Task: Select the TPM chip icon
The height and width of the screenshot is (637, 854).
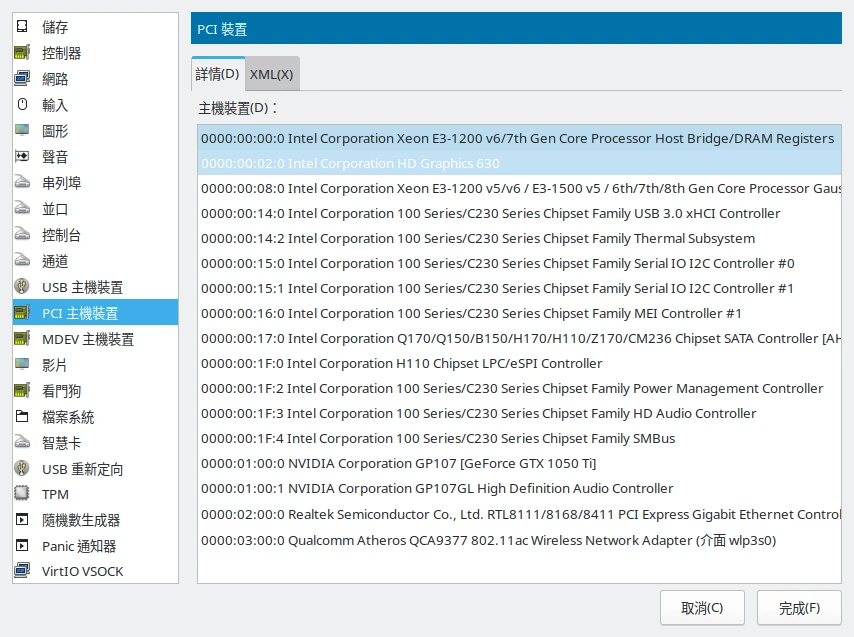Action: (x=22, y=494)
